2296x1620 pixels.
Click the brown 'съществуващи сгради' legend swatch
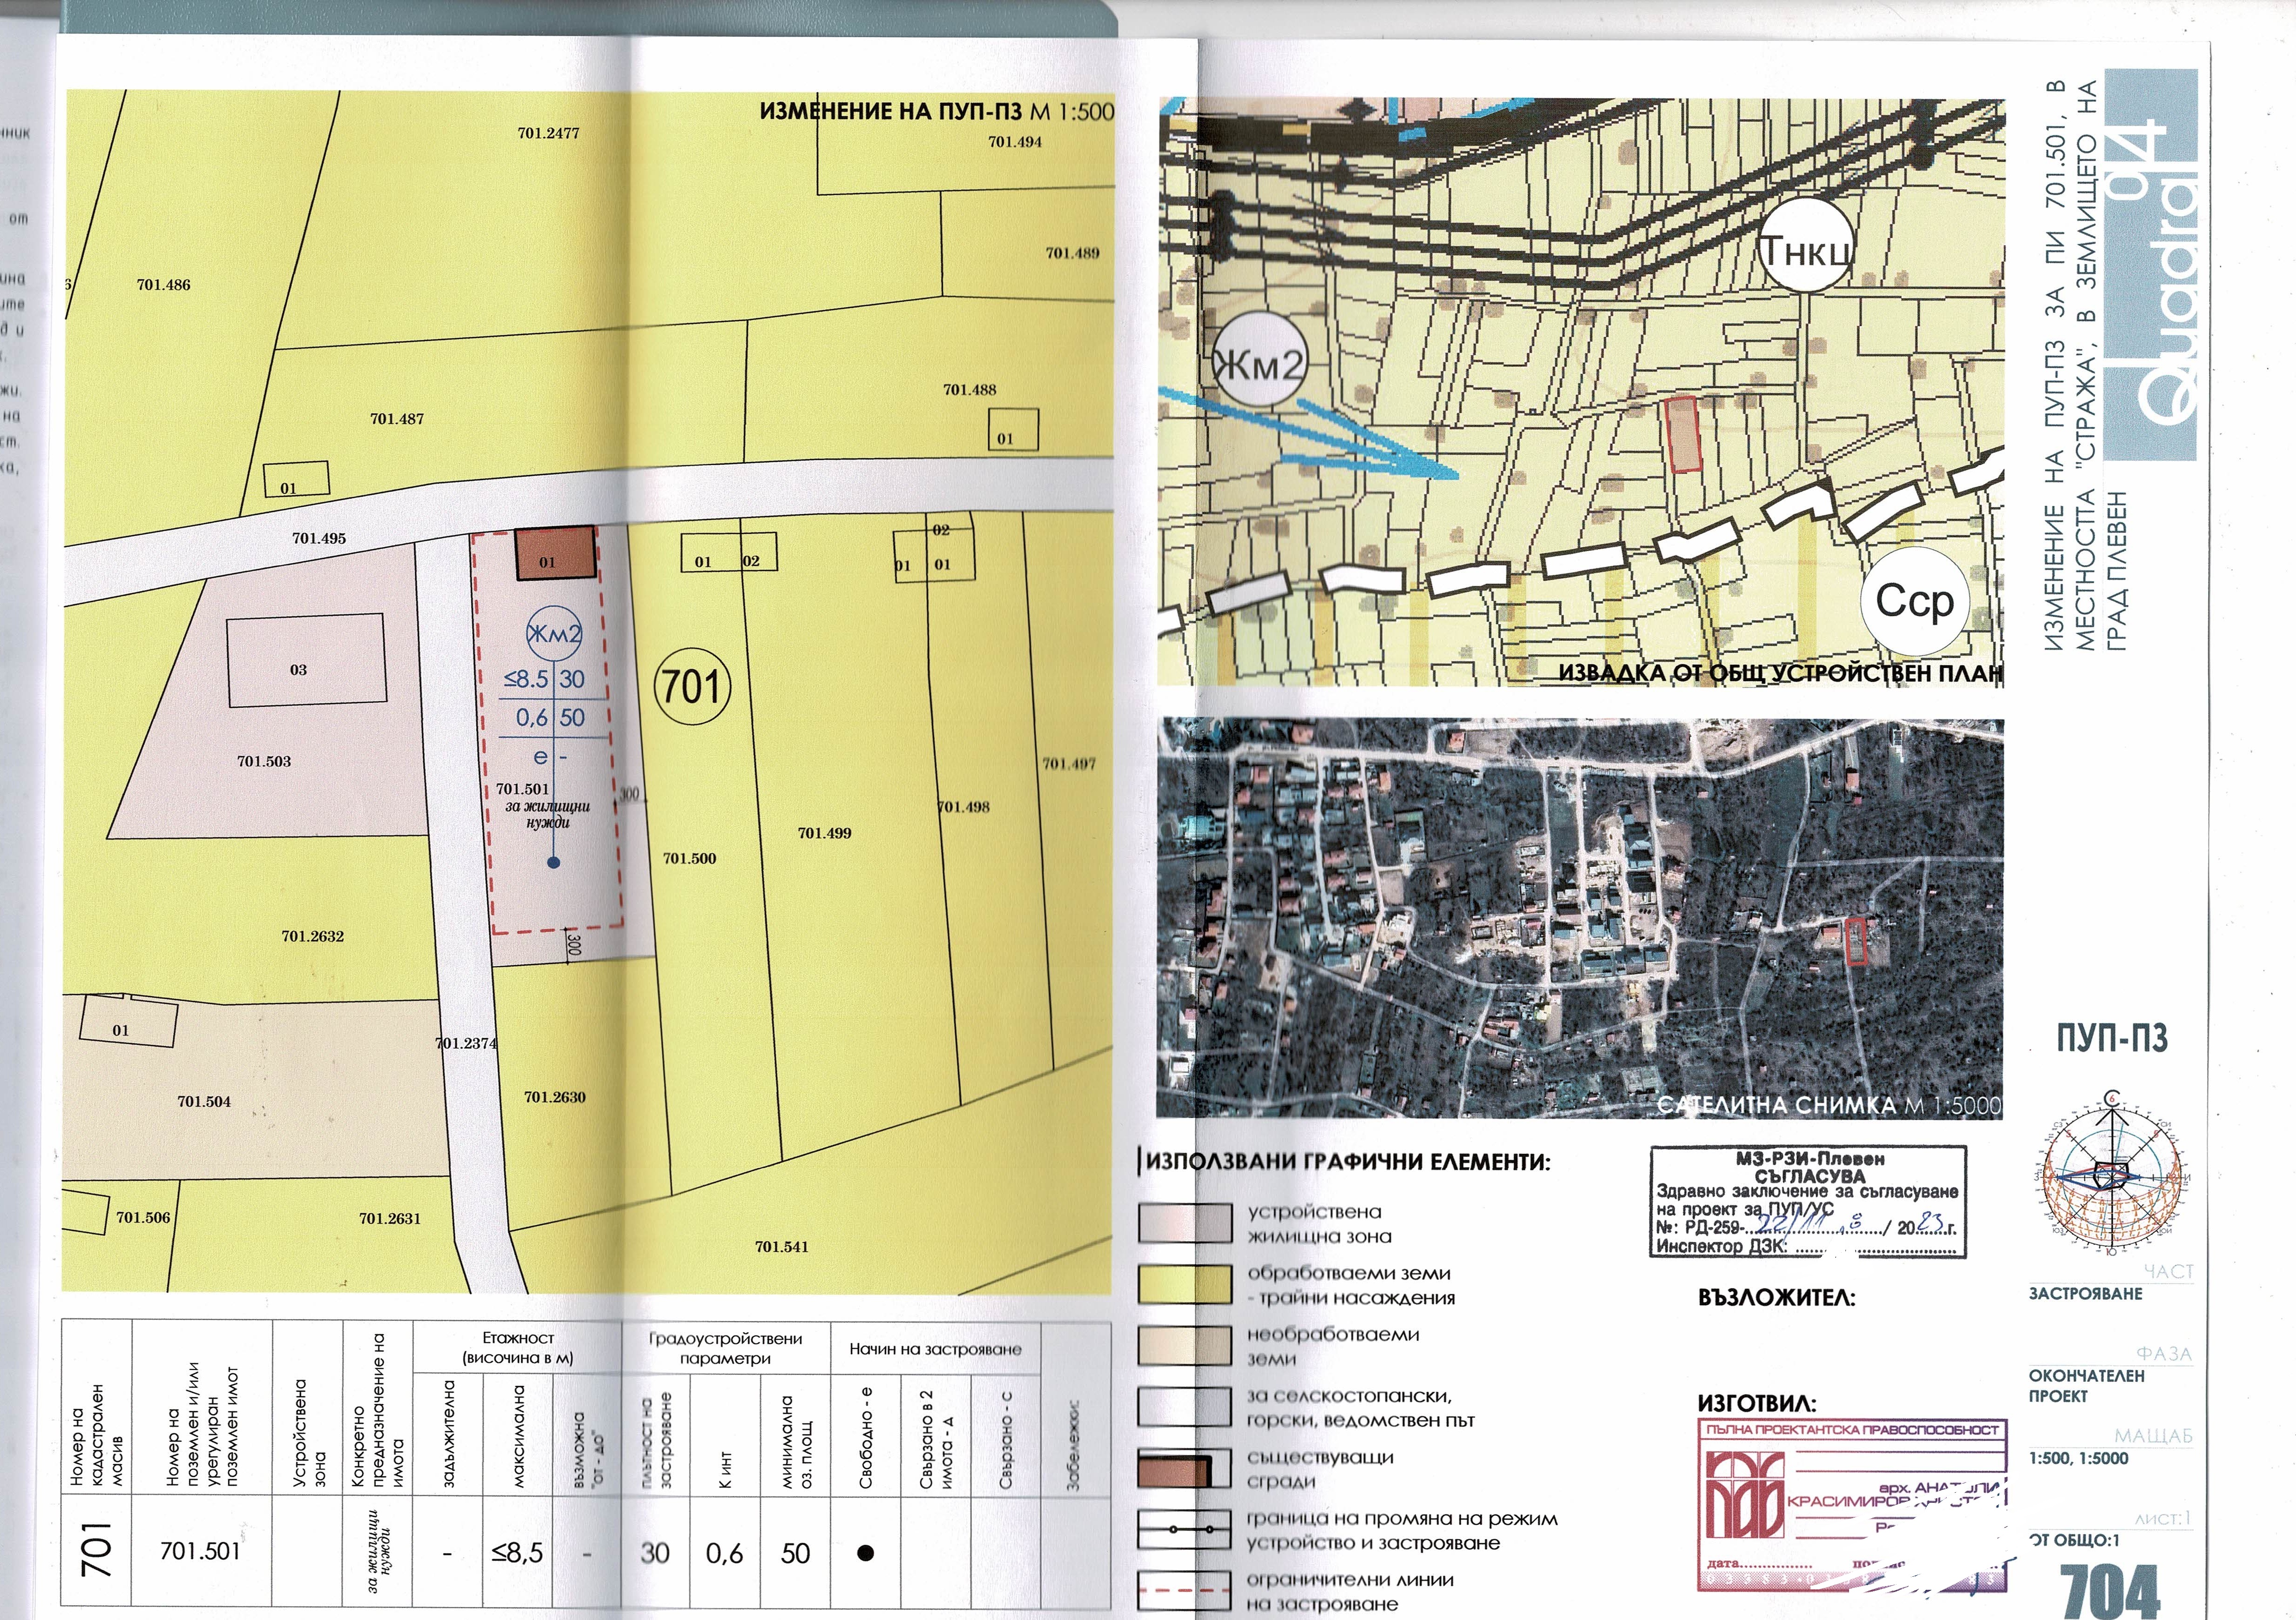coord(1184,1469)
